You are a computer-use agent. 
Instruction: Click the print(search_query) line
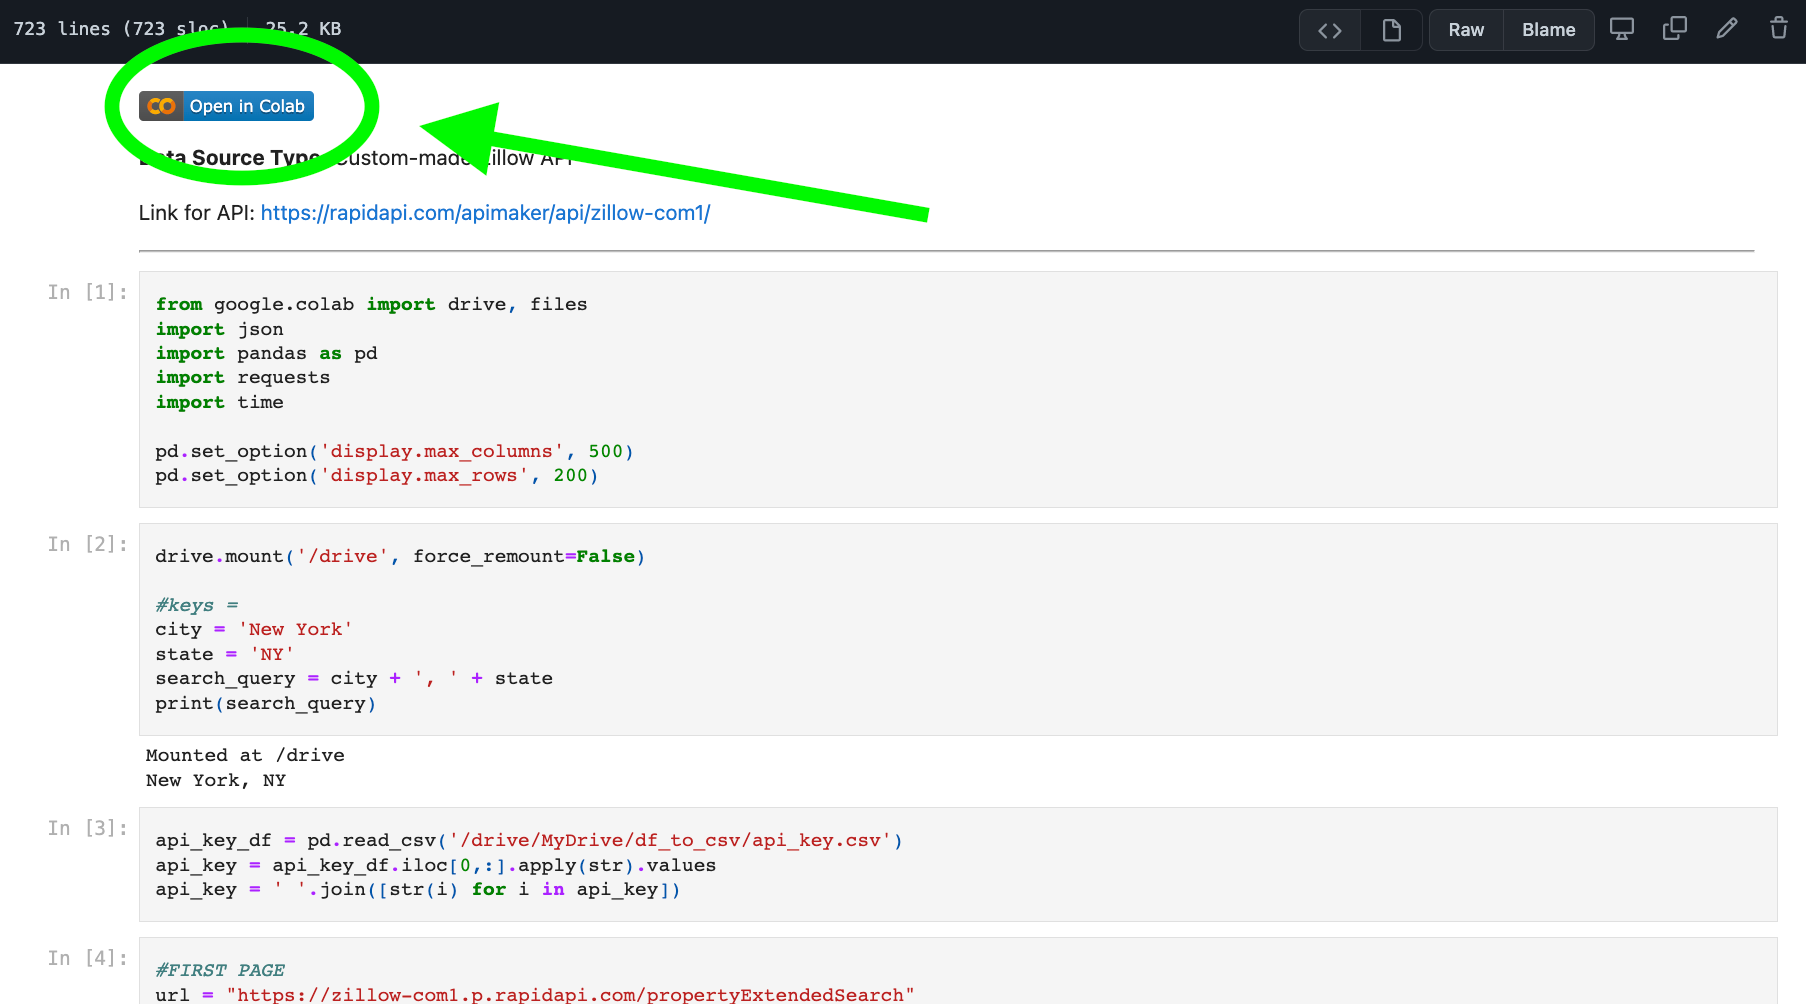pyautogui.click(x=265, y=703)
